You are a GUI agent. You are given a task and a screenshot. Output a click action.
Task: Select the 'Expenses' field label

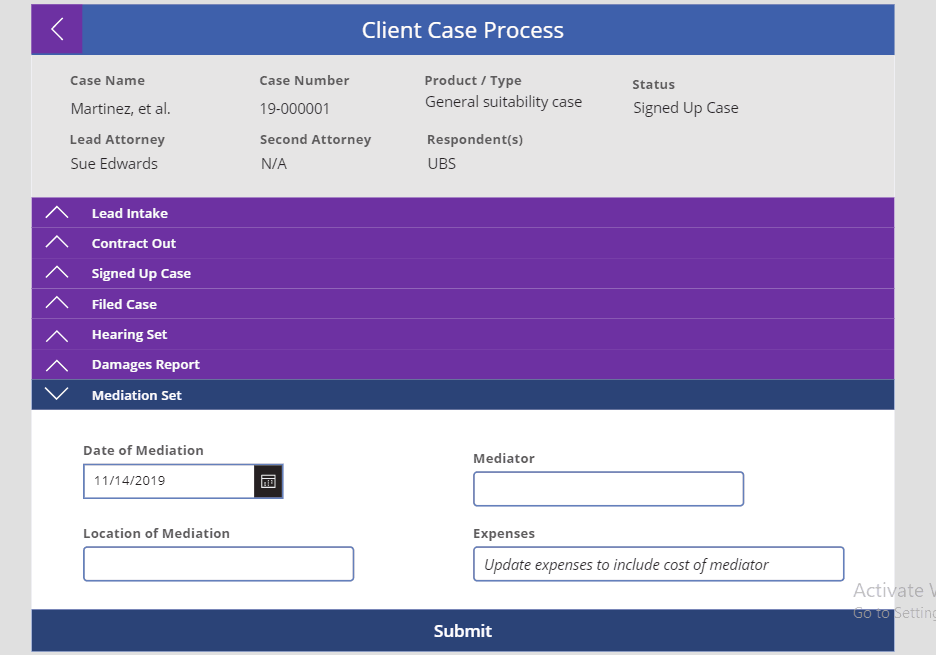[504, 534]
